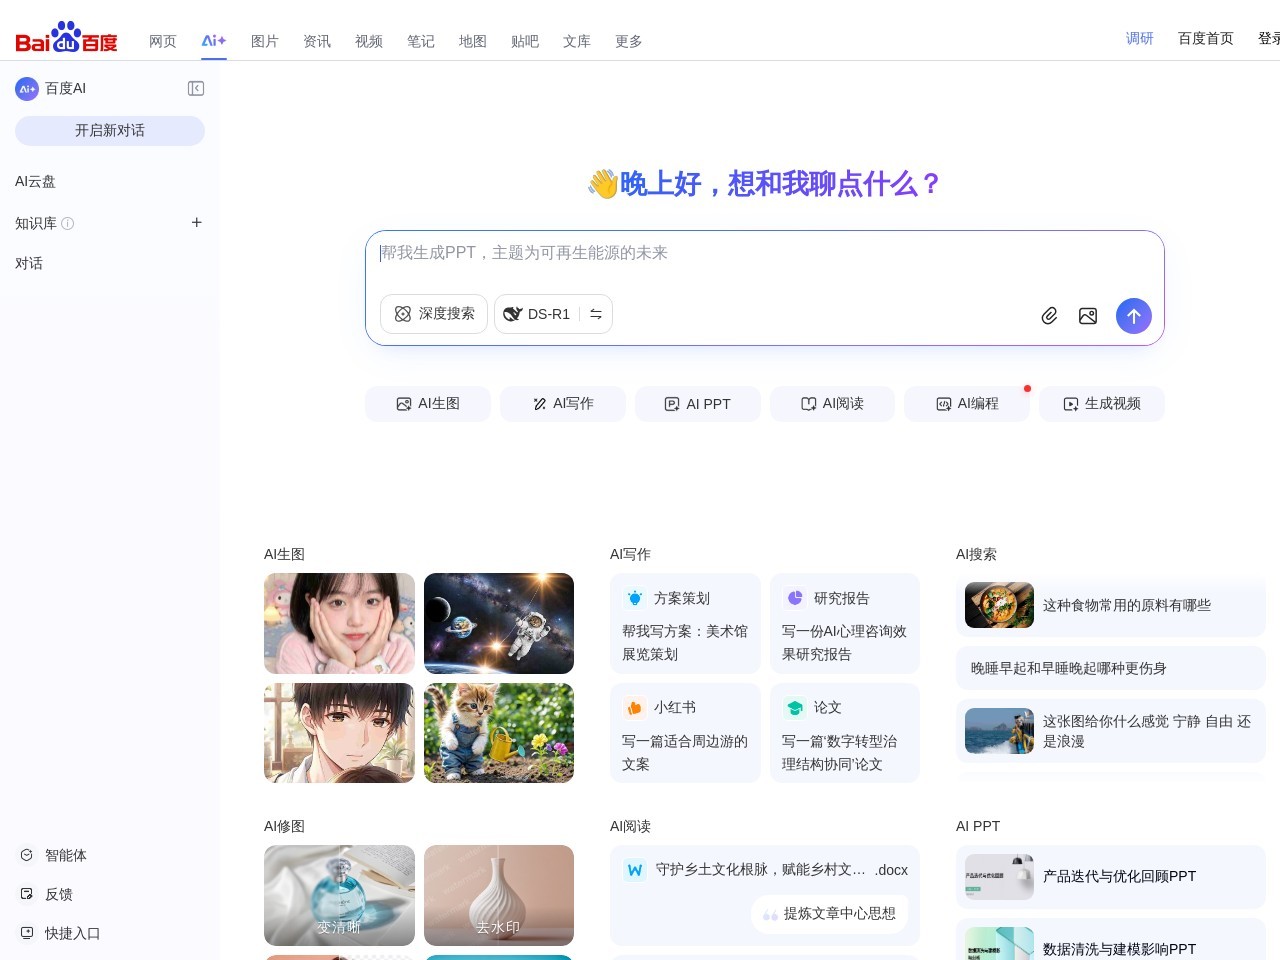Open 快捷入口 in the sidebar
Viewport: 1280px width, 960px height.
click(x=72, y=933)
